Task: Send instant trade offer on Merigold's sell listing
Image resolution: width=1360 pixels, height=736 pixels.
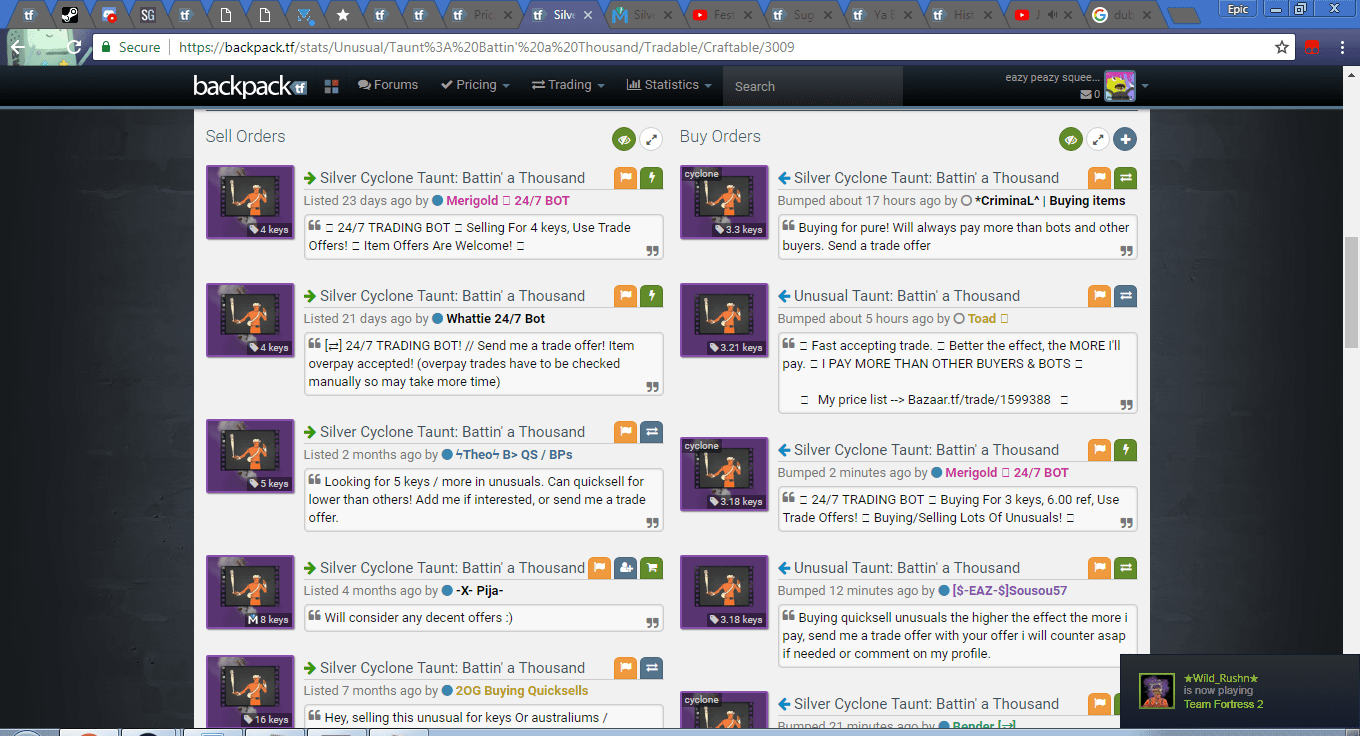Action: click(x=651, y=178)
